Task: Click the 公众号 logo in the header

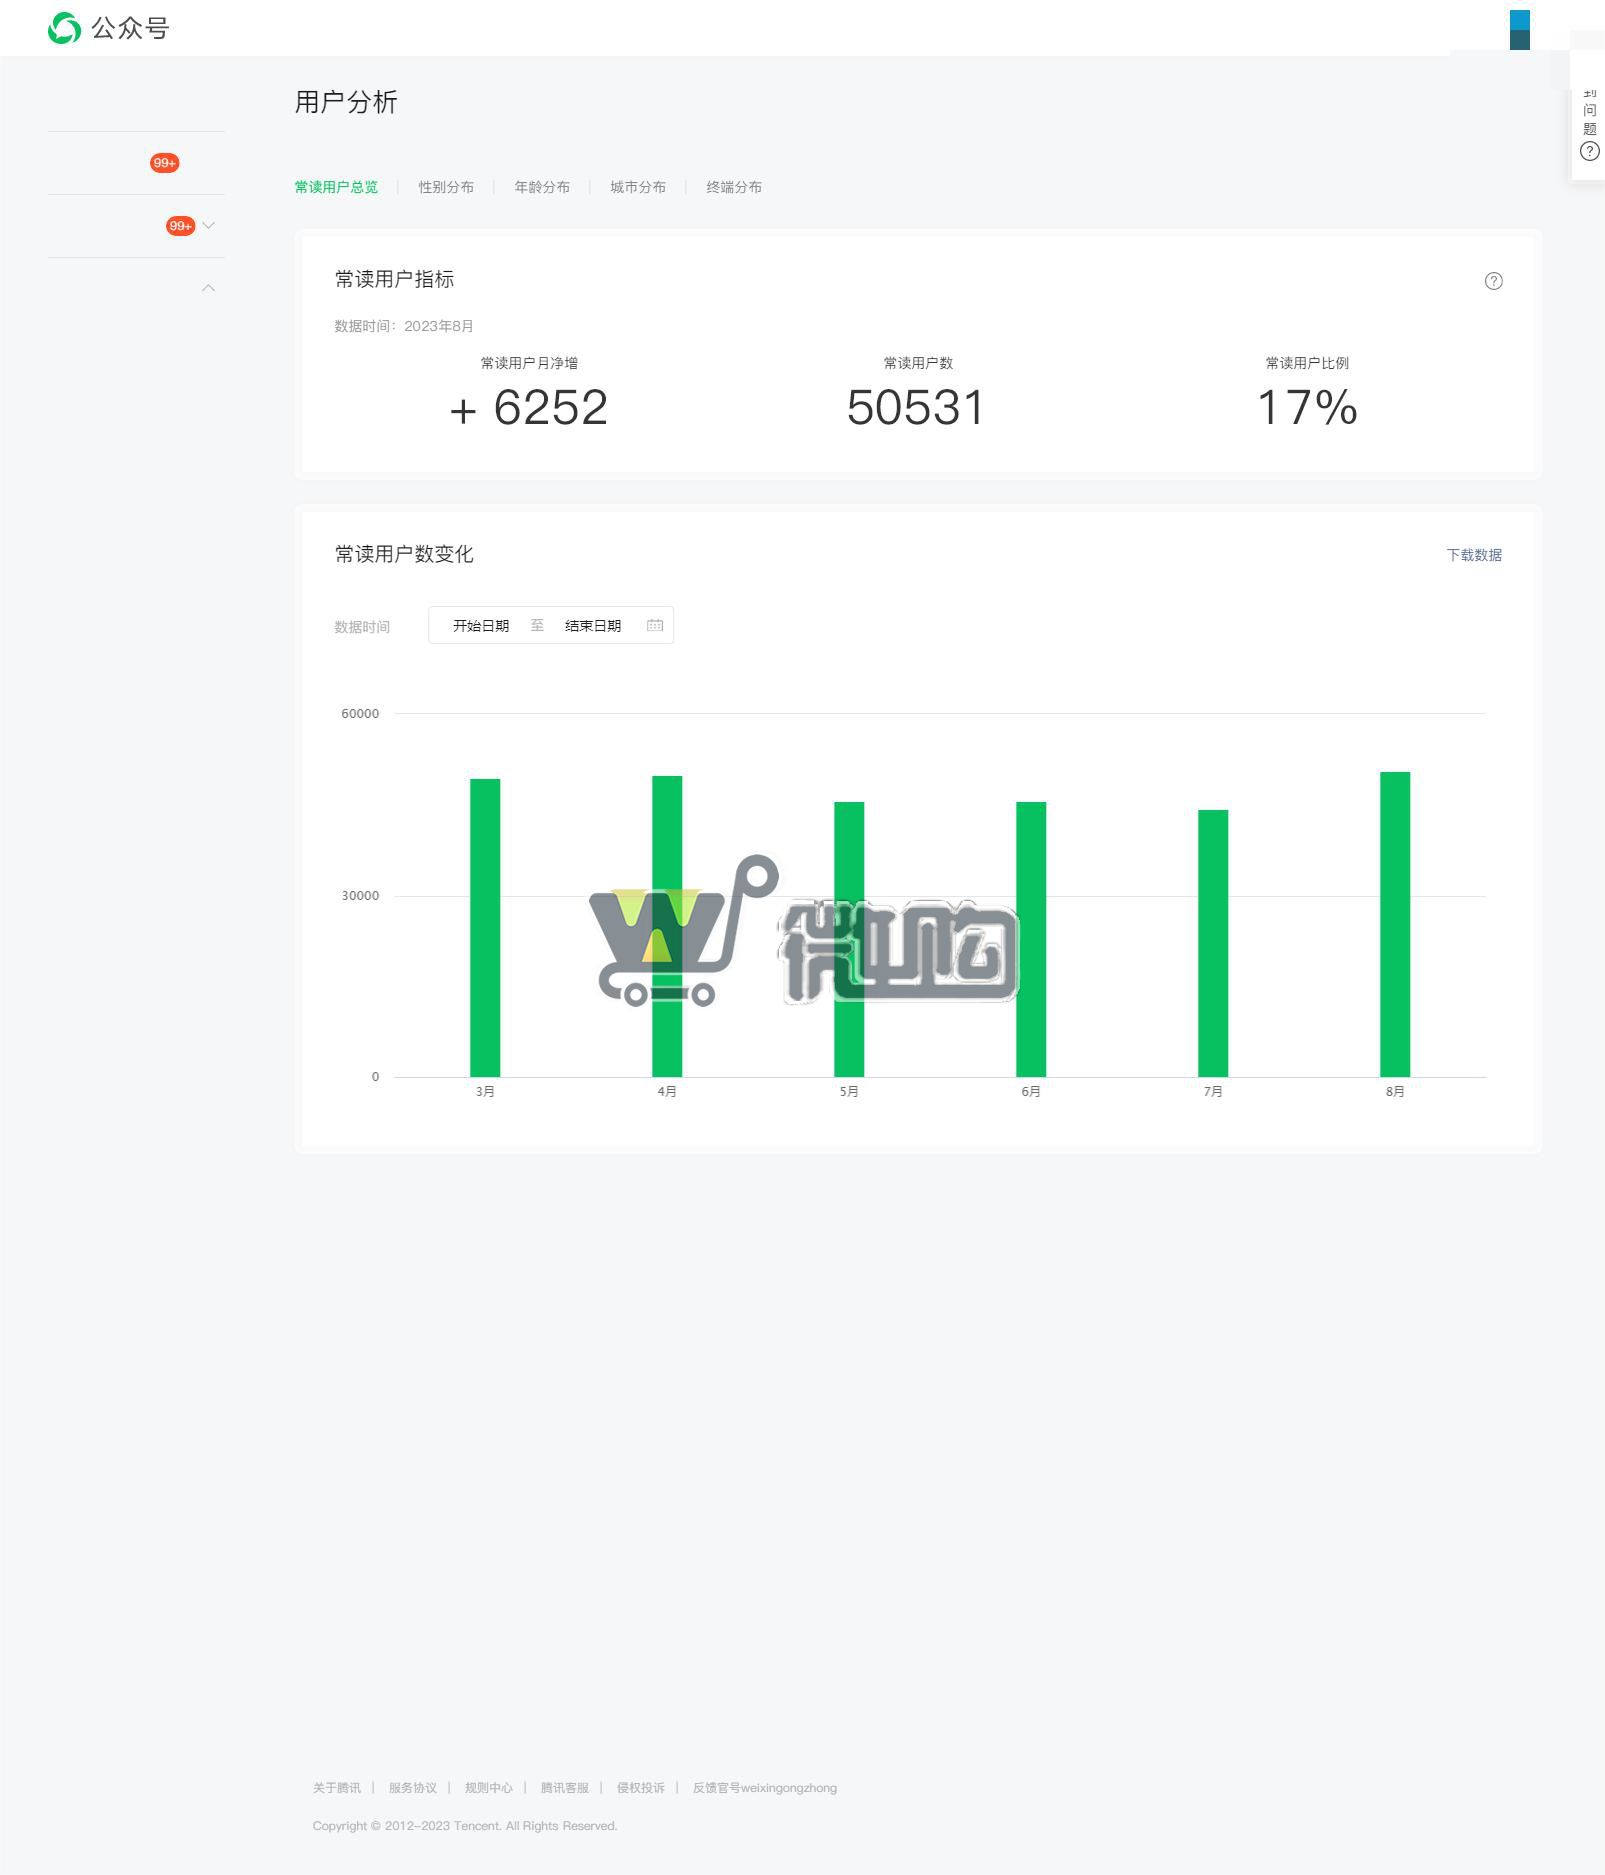Action: pyautogui.click(x=108, y=28)
